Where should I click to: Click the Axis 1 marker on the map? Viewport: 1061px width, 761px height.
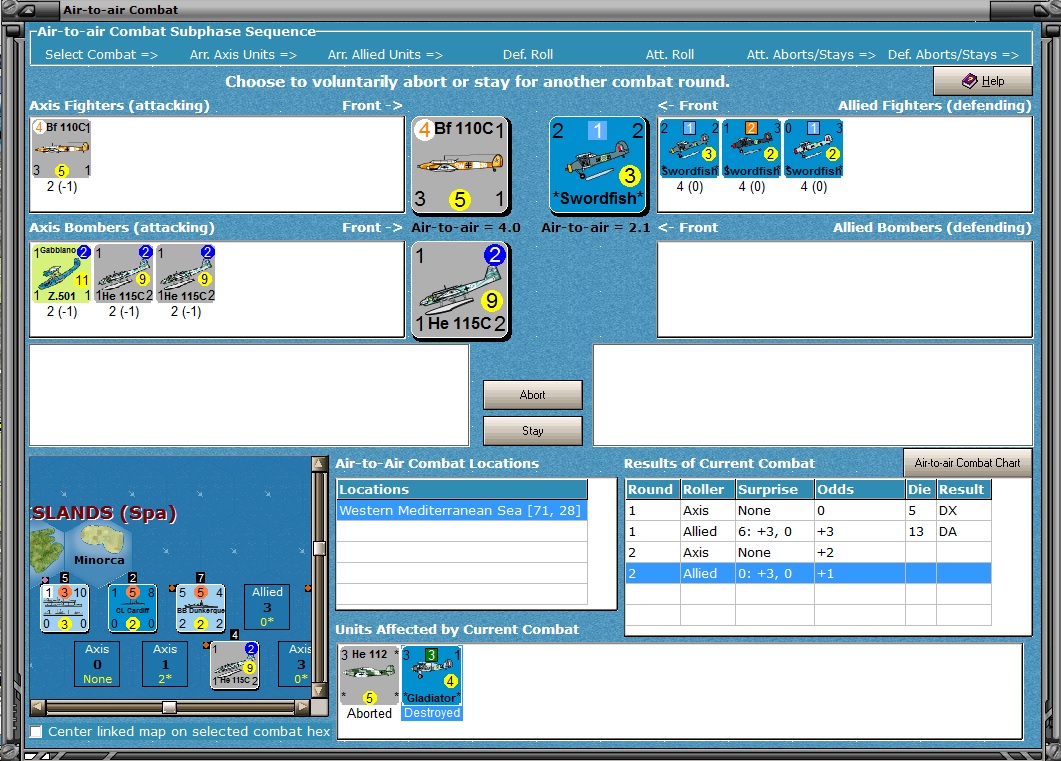(165, 664)
